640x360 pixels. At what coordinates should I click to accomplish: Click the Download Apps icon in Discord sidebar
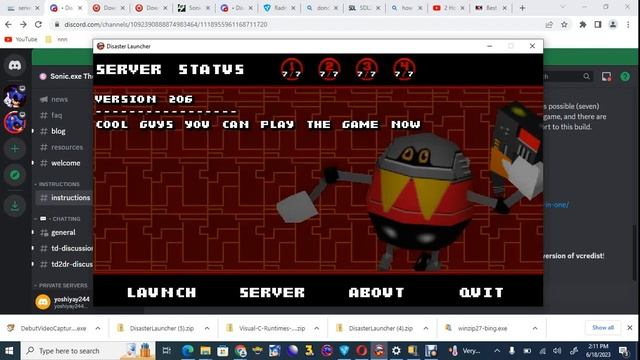click(15, 206)
